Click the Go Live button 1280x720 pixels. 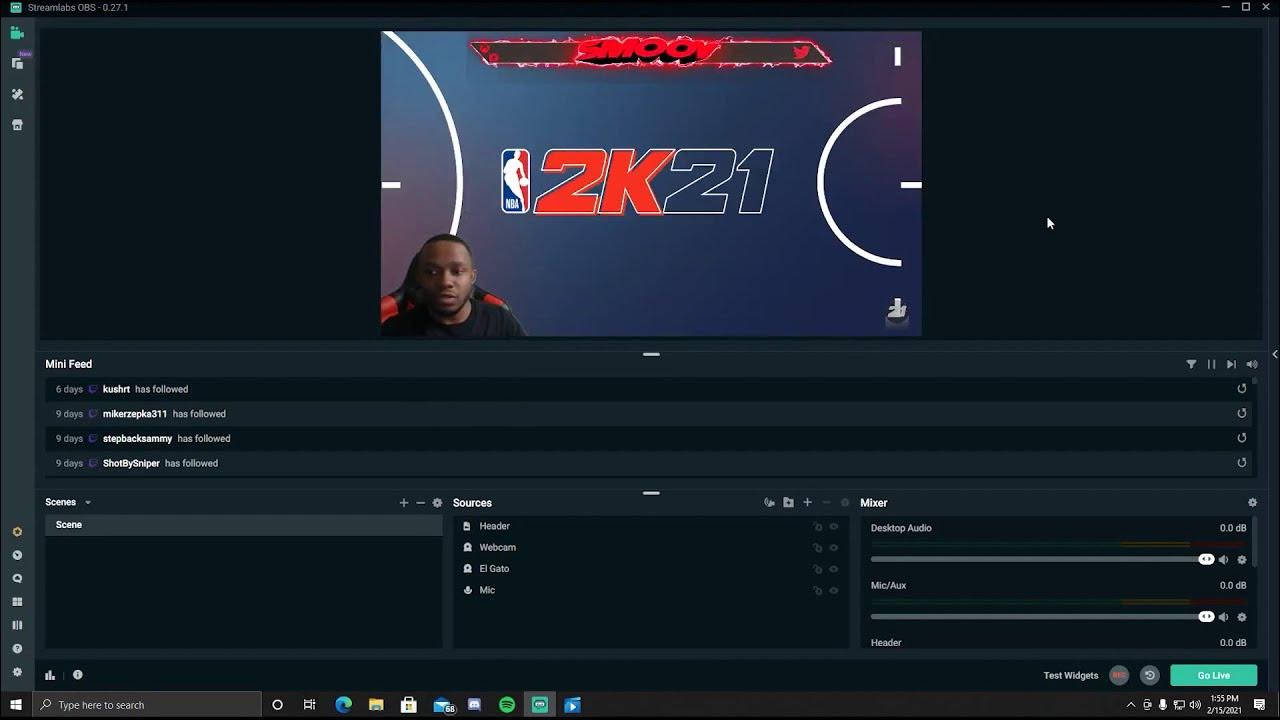1213,676
